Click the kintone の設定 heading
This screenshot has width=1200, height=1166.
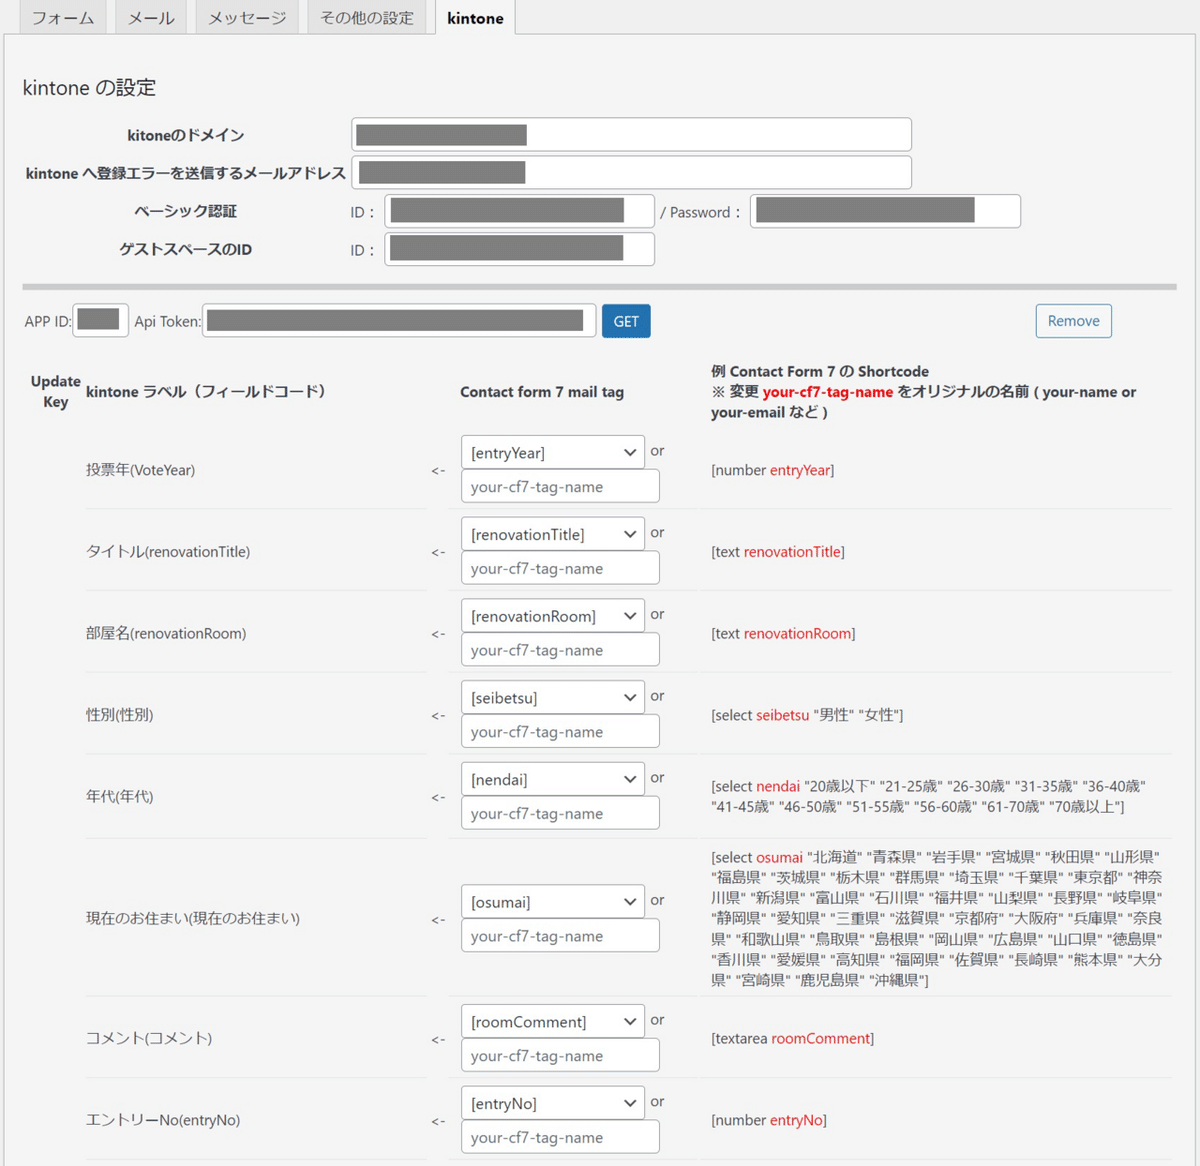click(x=89, y=88)
